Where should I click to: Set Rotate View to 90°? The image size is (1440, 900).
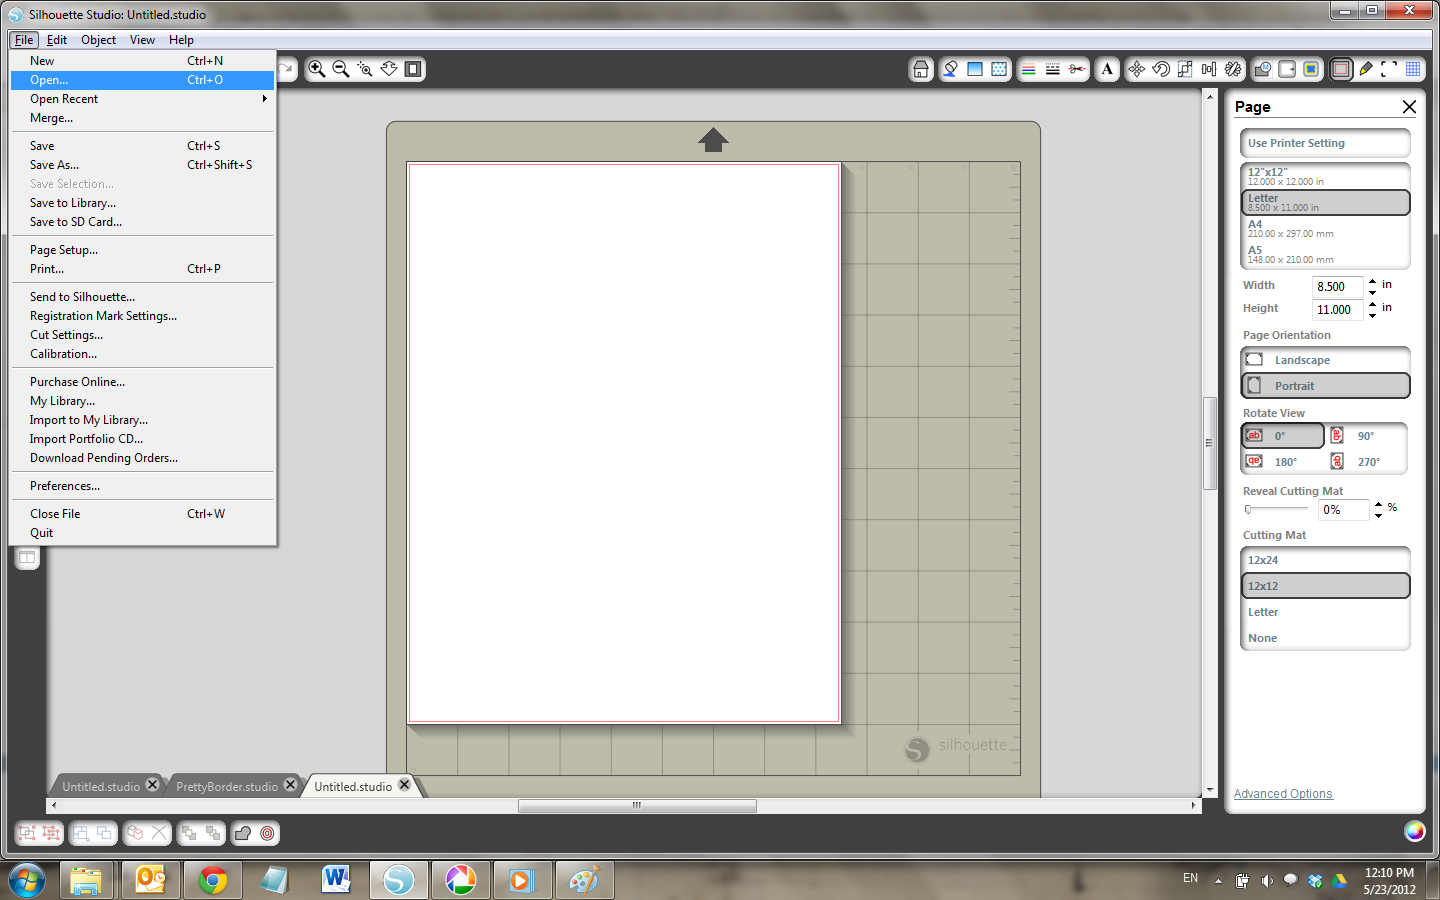click(x=1366, y=435)
